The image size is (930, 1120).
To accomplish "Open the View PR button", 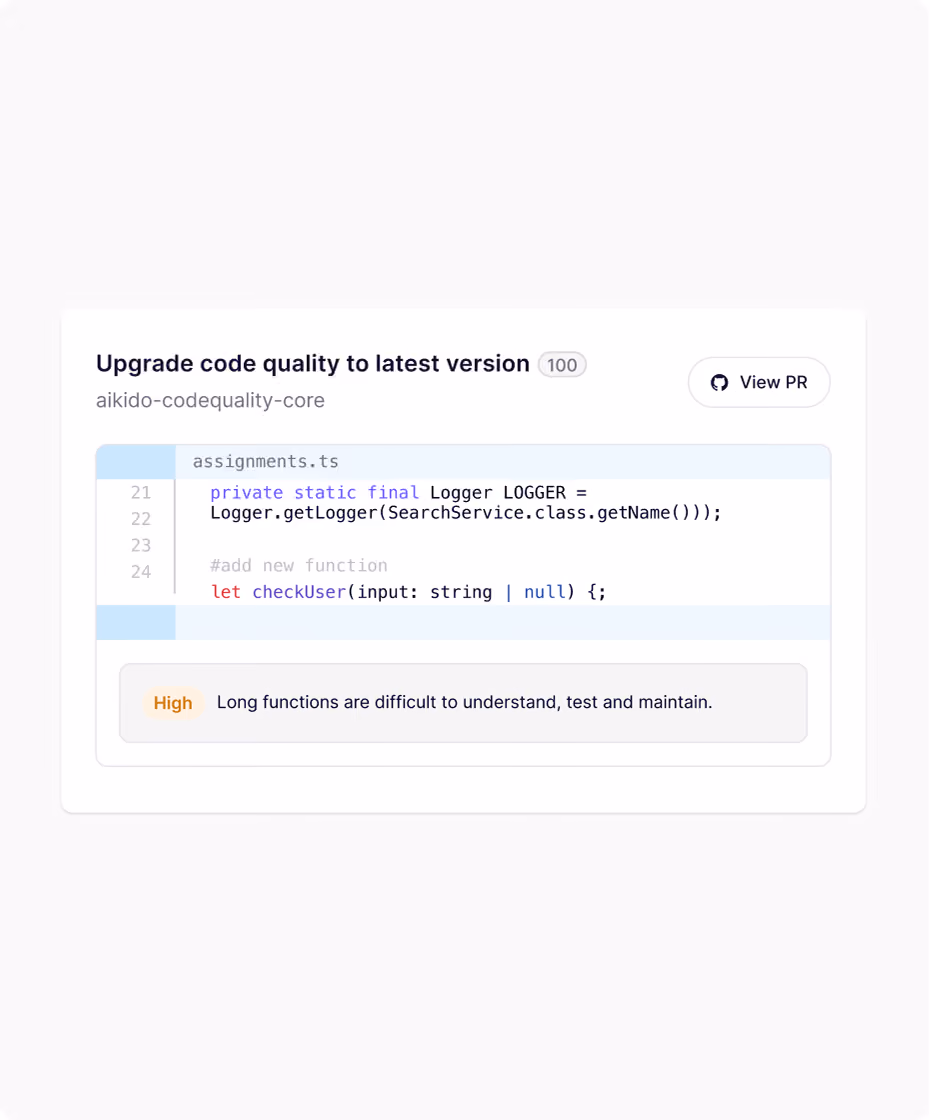I will 759,382.
